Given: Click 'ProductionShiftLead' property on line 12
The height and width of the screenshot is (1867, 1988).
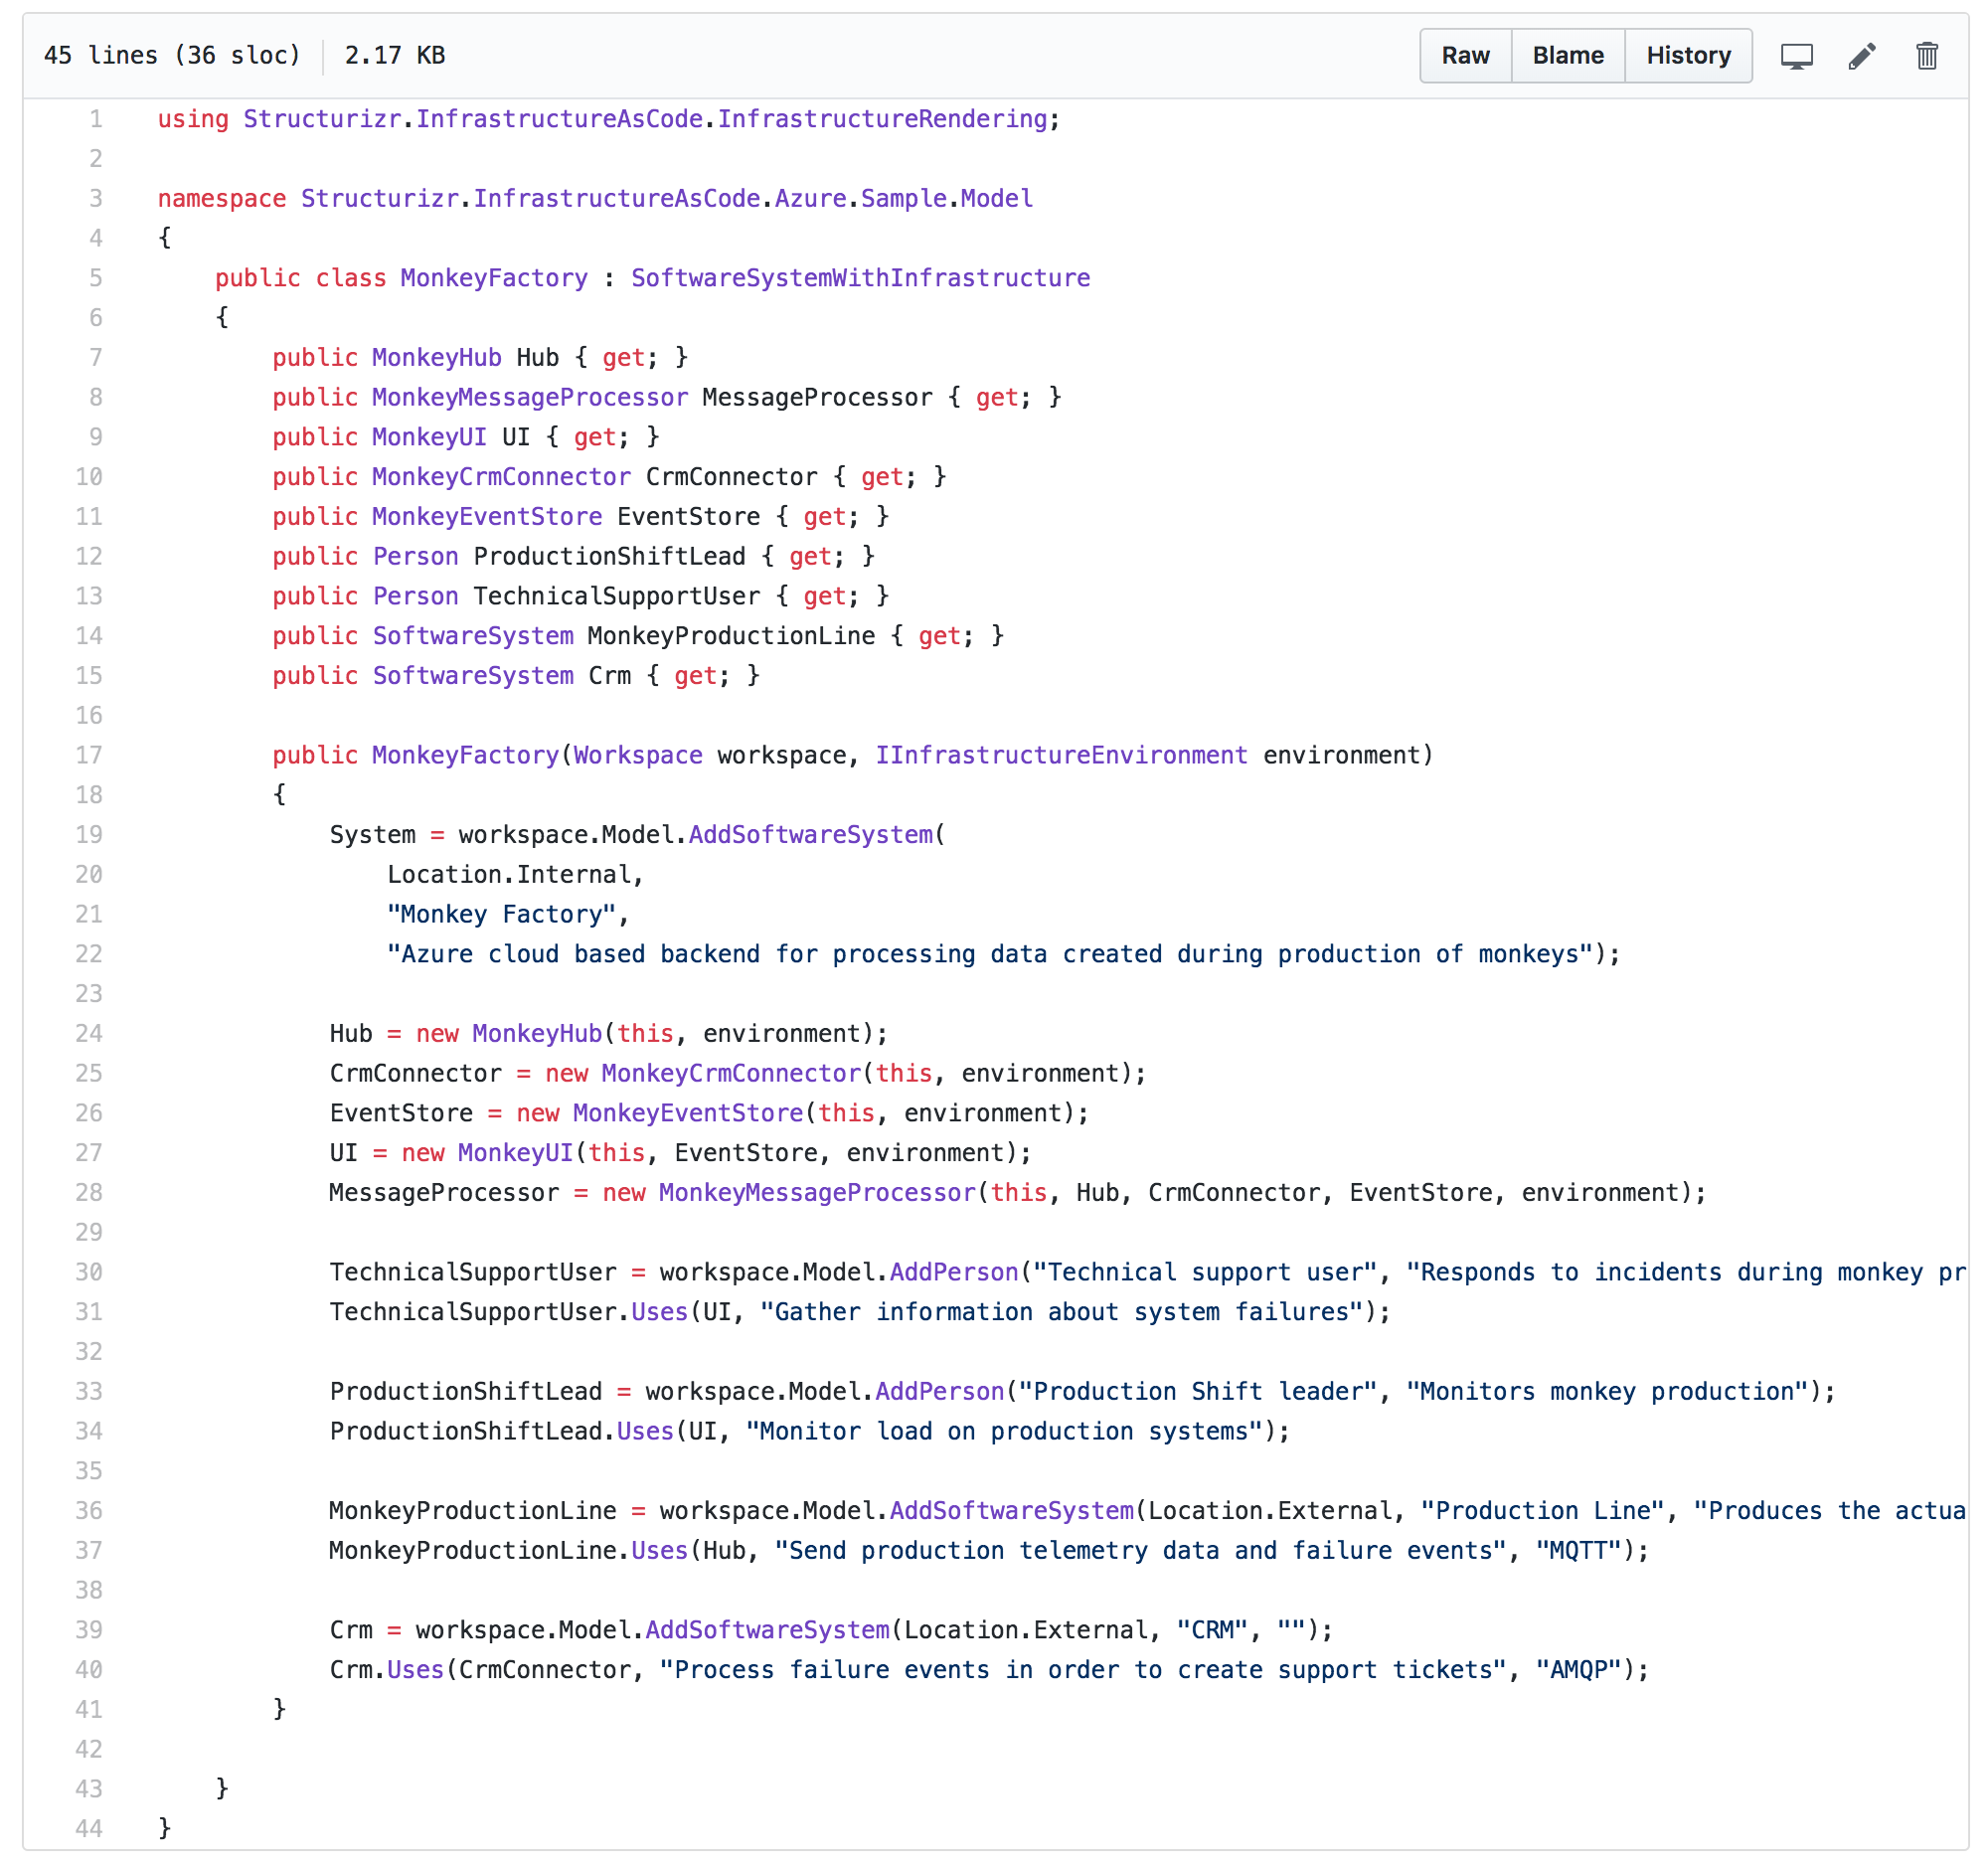Looking at the screenshot, I should pos(609,557).
